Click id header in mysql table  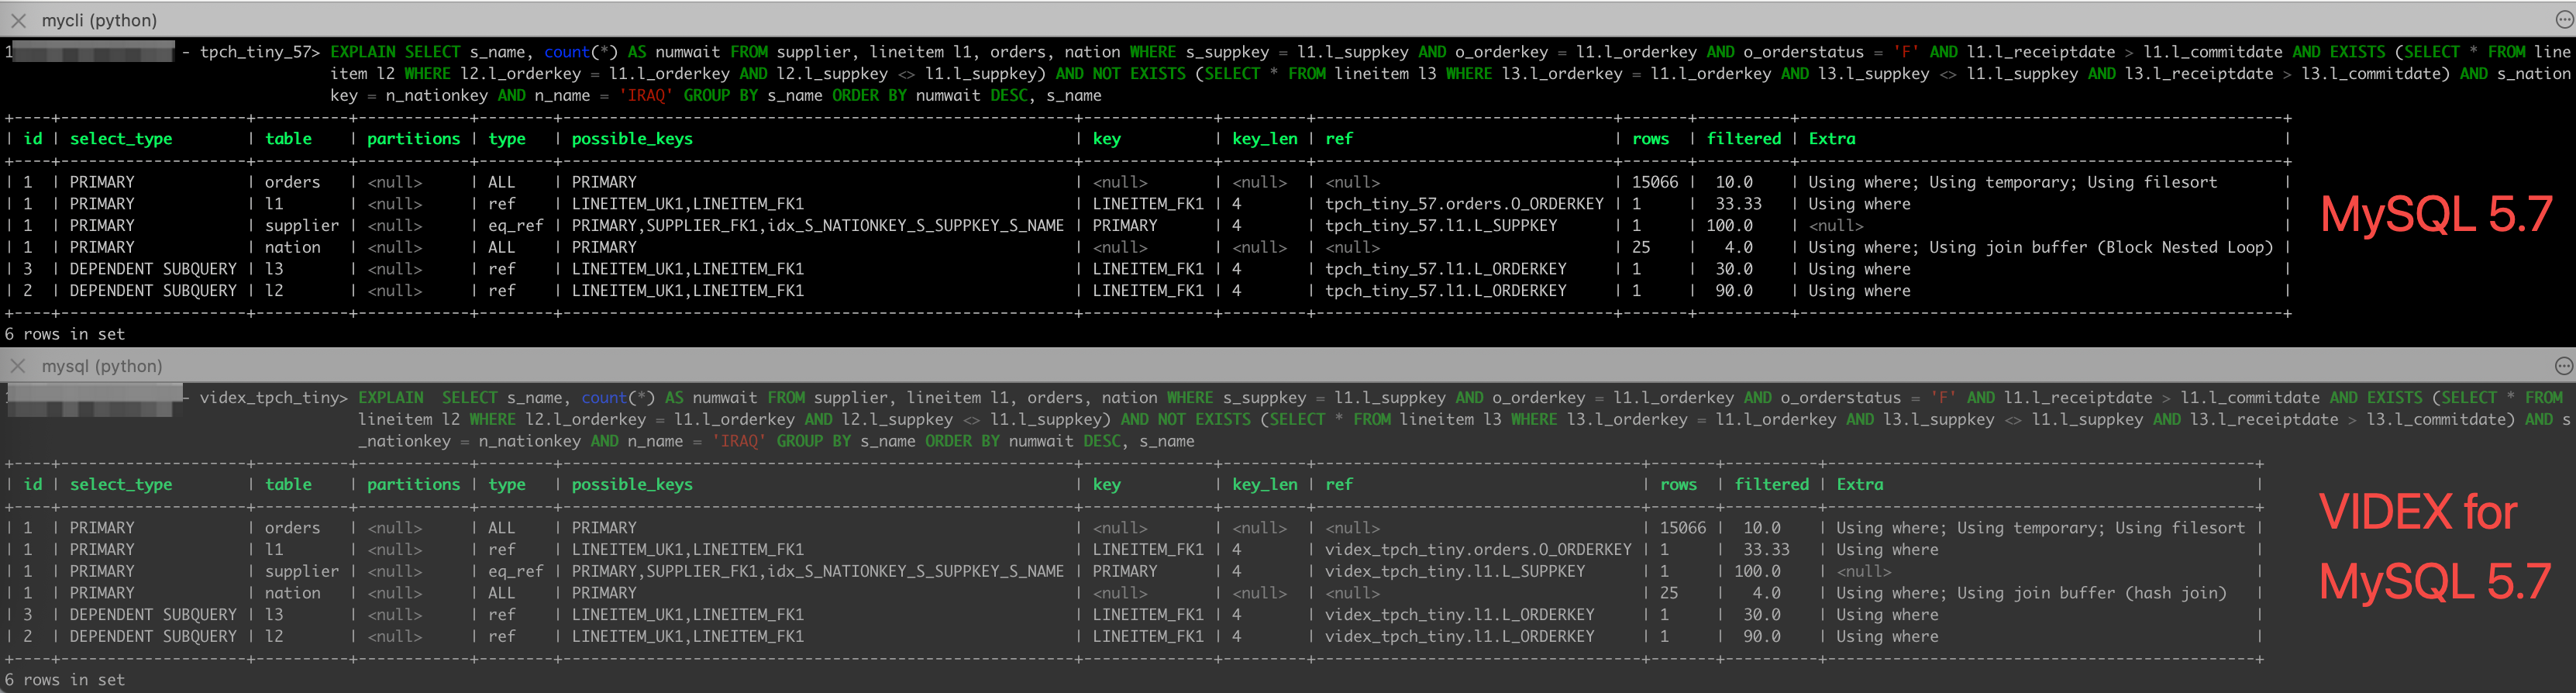(33, 485)
